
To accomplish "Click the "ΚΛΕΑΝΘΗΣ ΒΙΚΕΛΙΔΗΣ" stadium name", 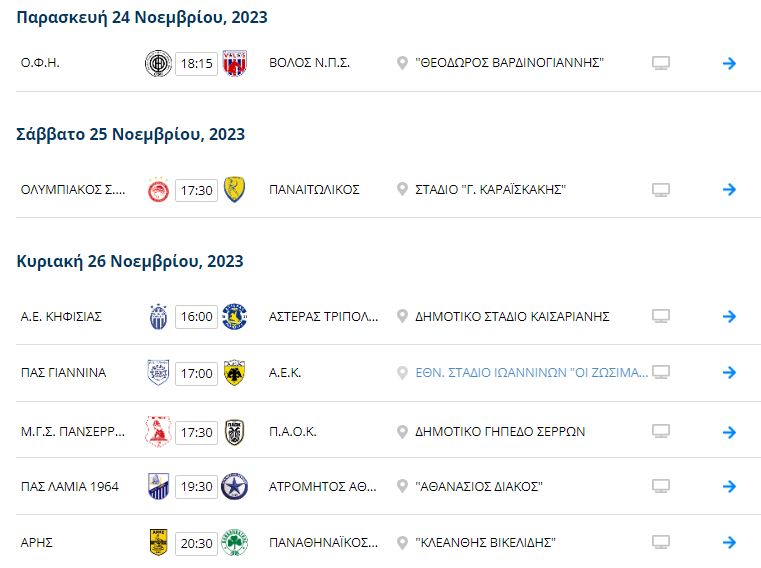I will pyautogui.click(x=485, y=542).
